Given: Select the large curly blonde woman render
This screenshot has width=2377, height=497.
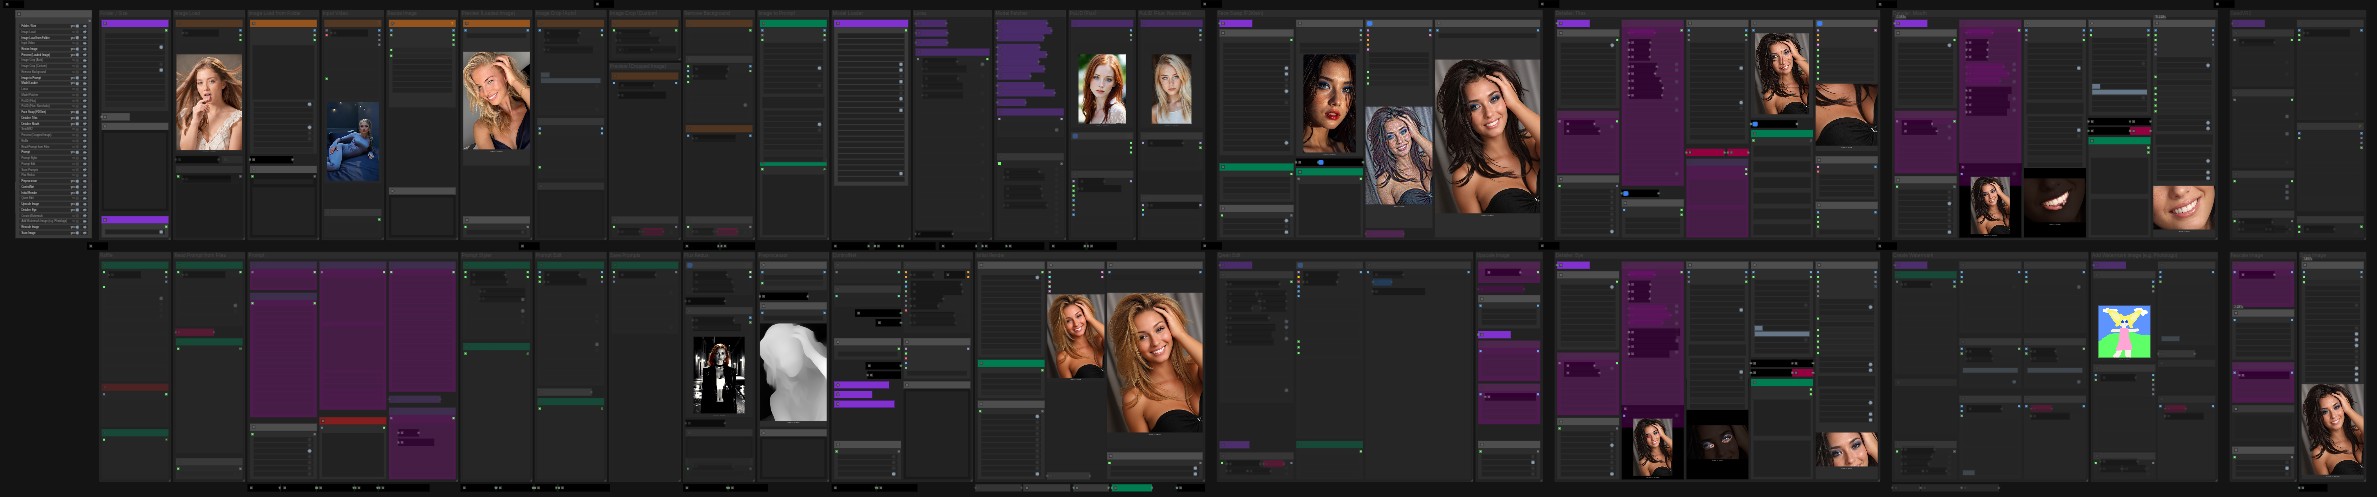Looking at the screenshot, I should (1154, 362).
